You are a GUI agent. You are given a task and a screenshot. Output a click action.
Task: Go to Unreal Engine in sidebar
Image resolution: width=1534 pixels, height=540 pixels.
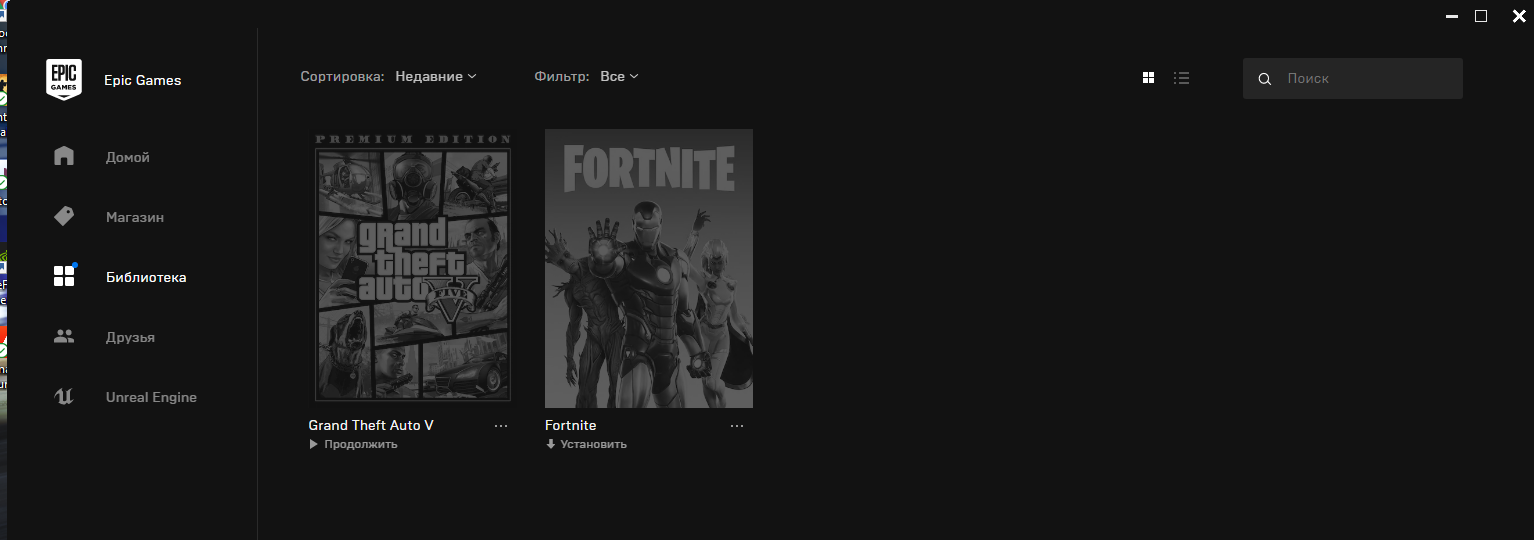[151, 397]
